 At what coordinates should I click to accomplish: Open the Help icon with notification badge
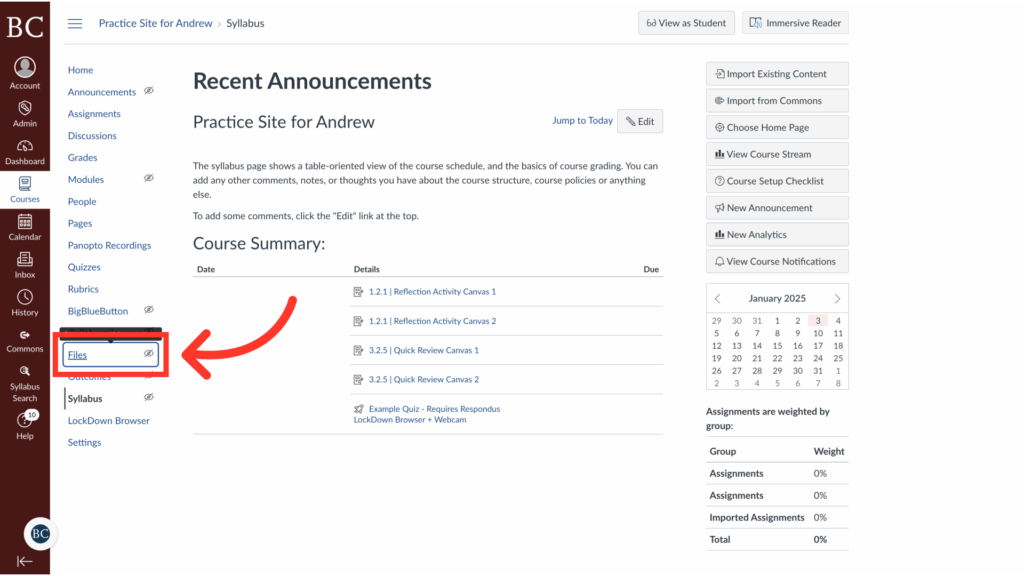point(24,418)
